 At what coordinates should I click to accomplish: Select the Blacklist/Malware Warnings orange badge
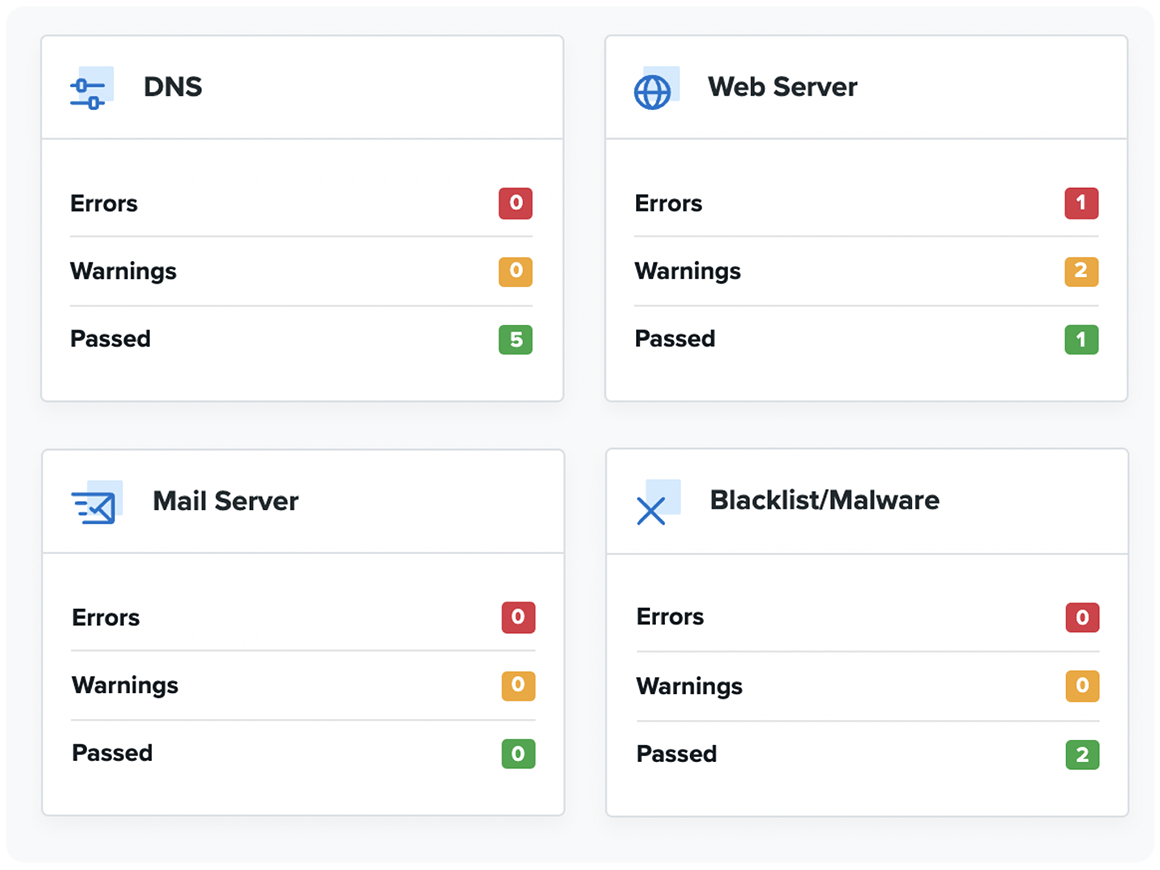click(x=1082, y=686)
